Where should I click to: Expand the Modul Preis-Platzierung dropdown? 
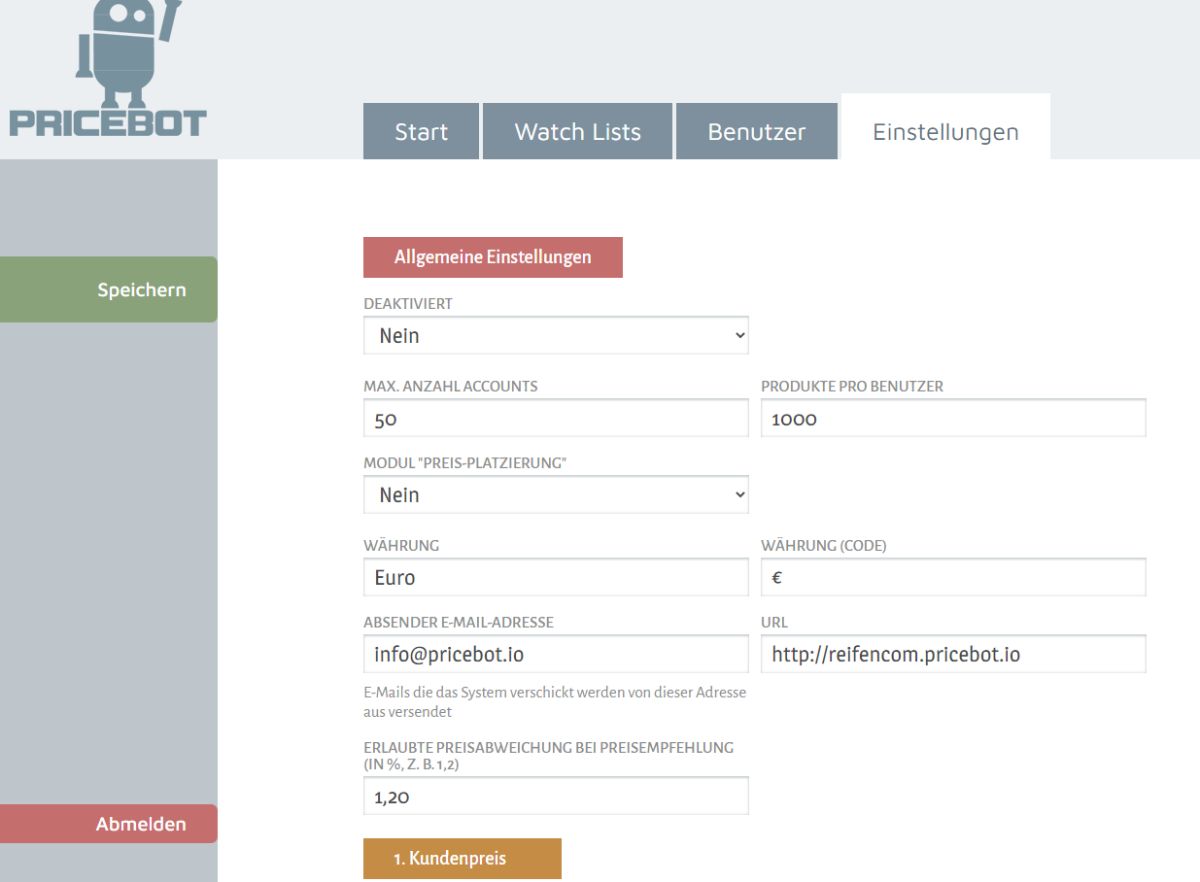(x=555, y=495)
